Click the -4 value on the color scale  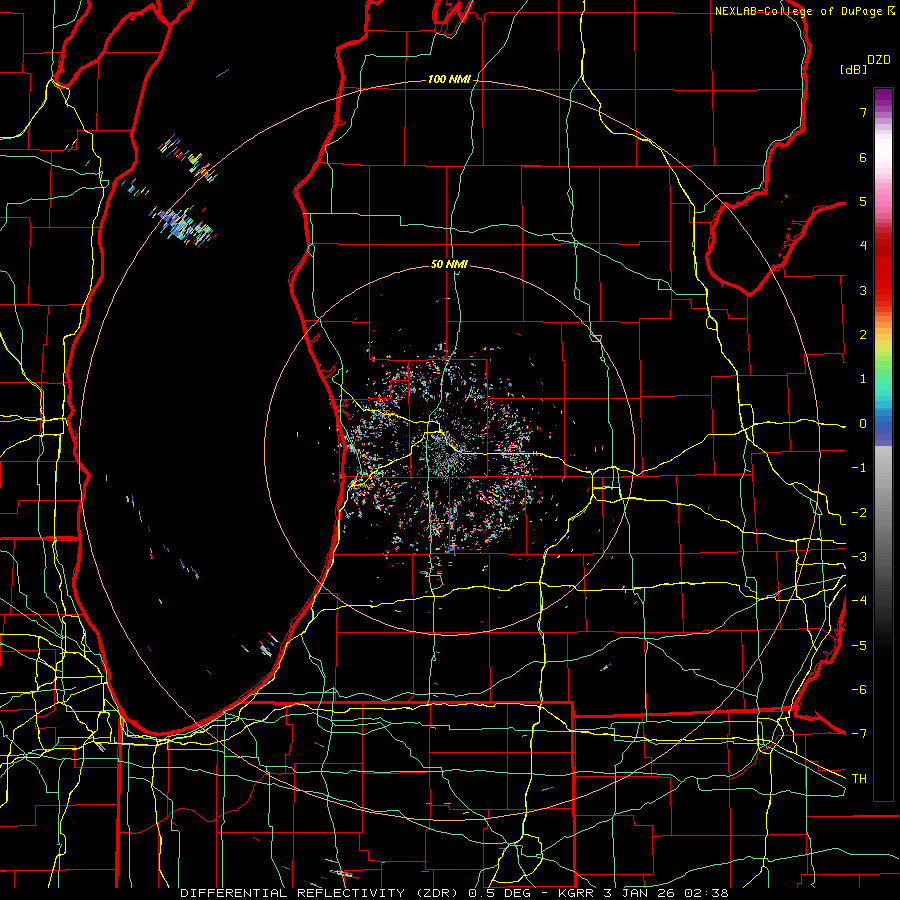(859, 601)
